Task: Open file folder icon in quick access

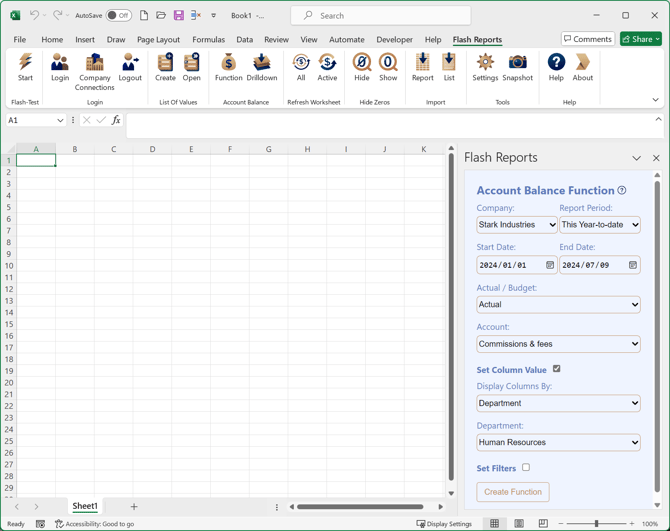Action: pyautogui.click(x=161, y=15)
